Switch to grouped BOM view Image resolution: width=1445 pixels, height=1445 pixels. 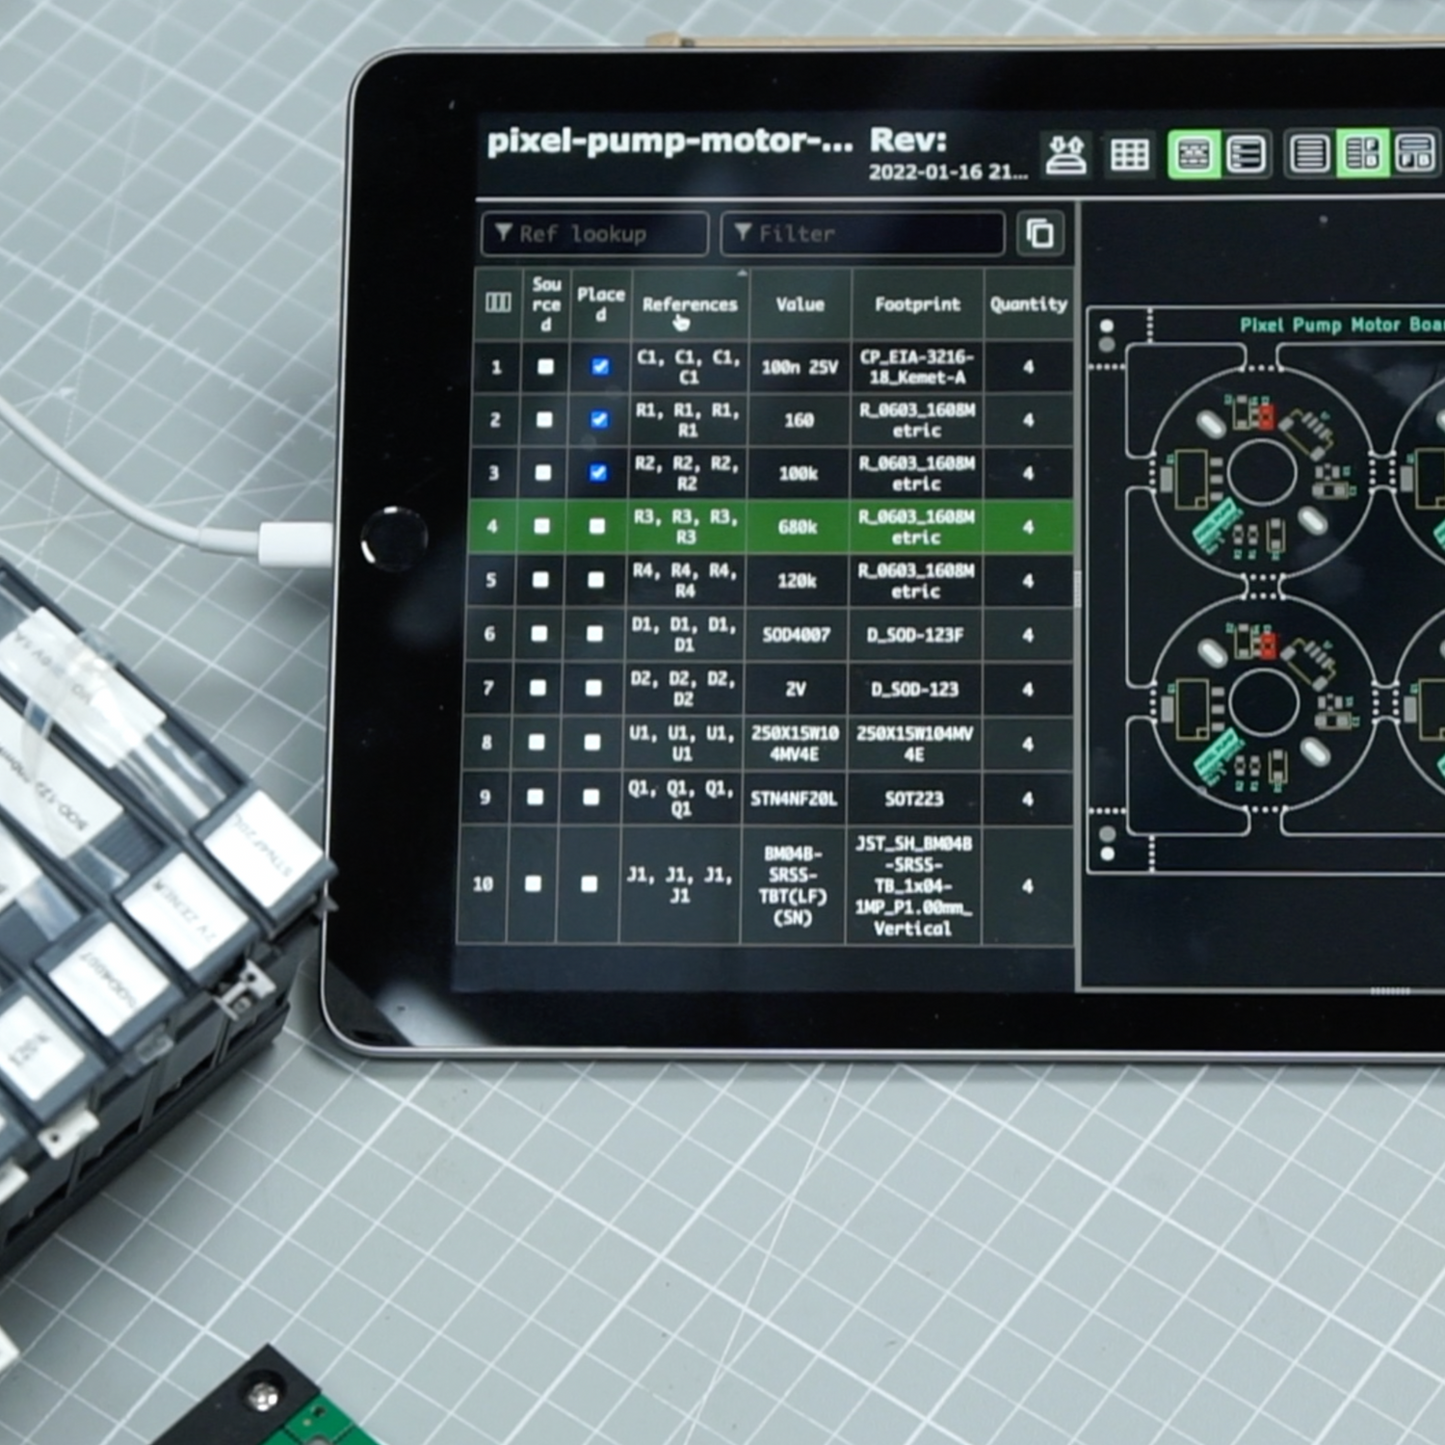pos(1193,155)
